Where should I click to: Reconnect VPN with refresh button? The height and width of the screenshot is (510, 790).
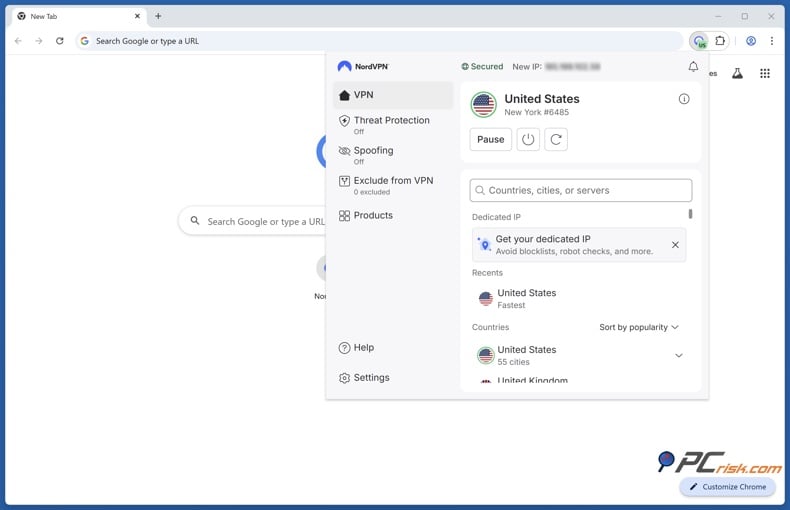[x=556, y=139]
